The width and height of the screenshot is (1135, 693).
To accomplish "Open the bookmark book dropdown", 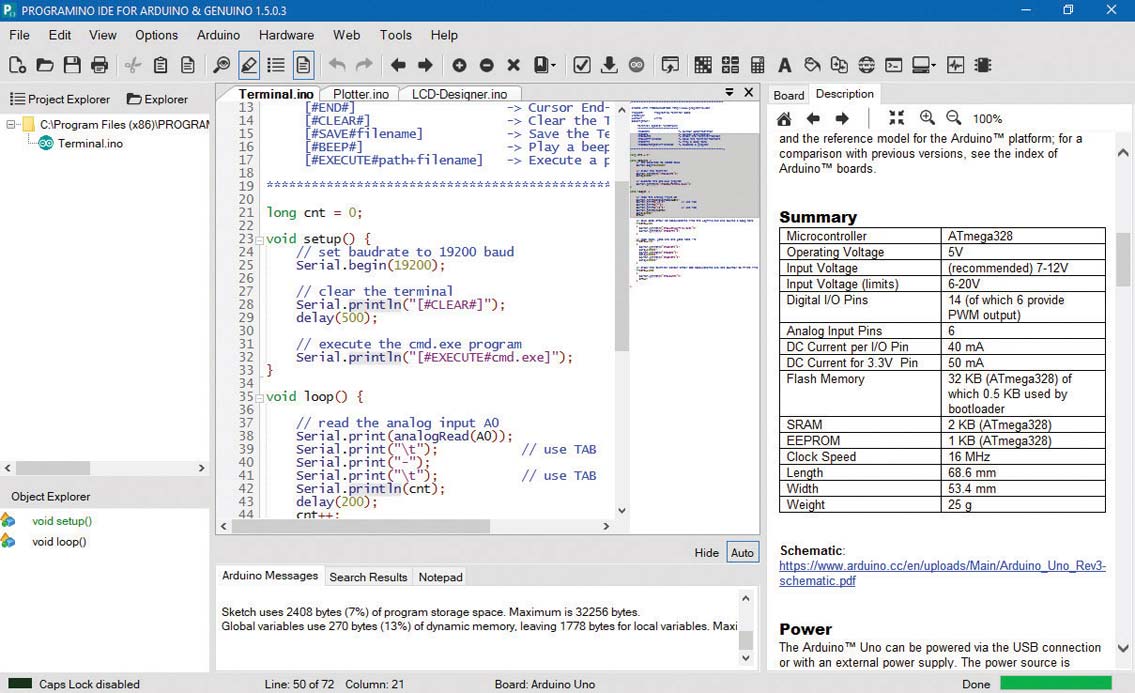I will coord(544,65).
